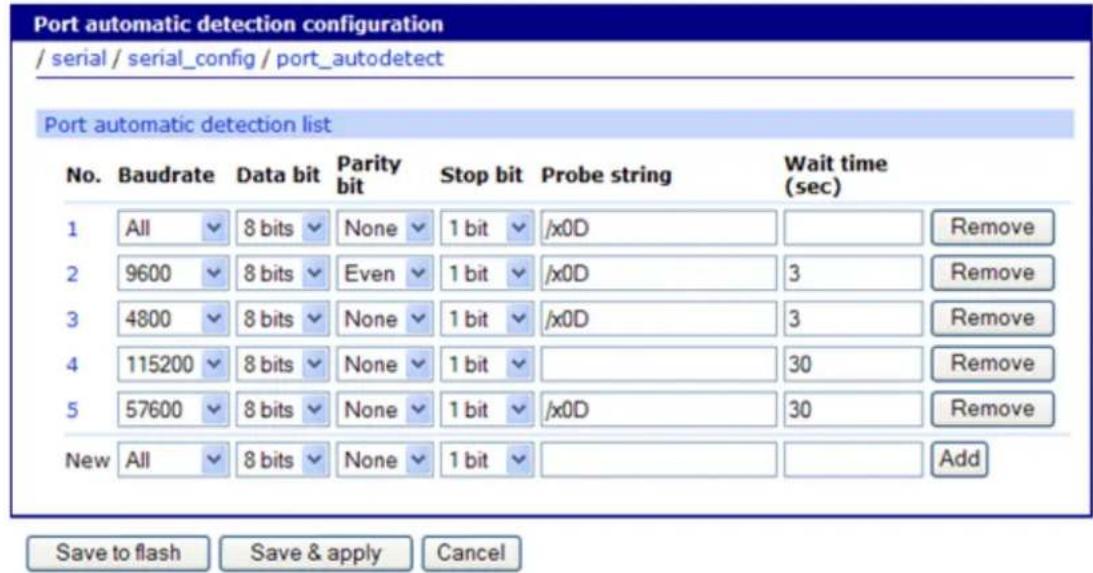Click 'Wait time (sec)' column header
The height and width of the screenshot is (573, 1093).
(x=835, y=175)
